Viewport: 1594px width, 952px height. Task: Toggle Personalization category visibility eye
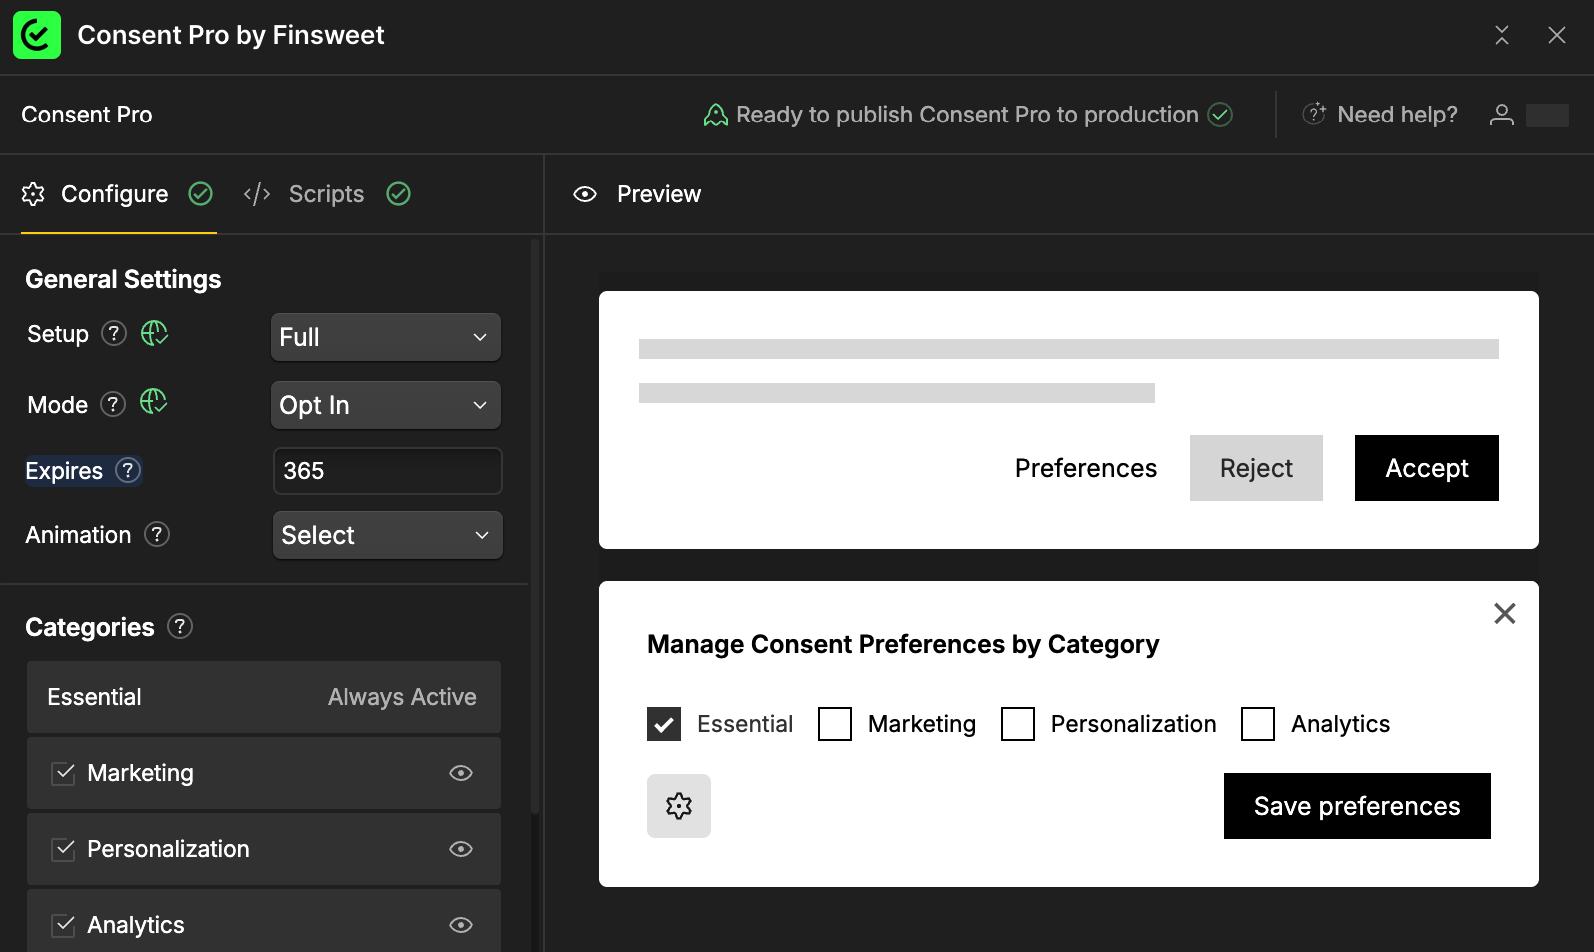click(461, 849)
